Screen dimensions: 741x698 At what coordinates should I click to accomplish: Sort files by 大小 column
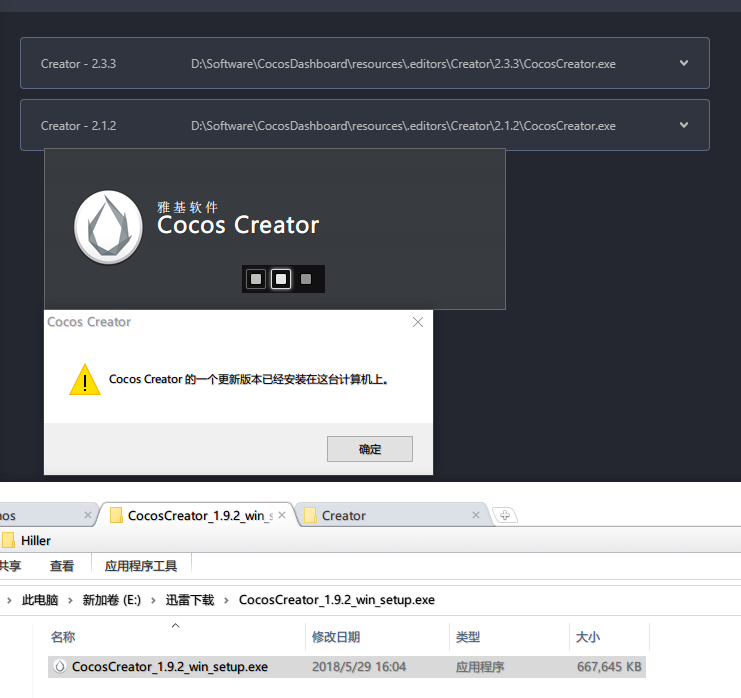click(588, 637)
